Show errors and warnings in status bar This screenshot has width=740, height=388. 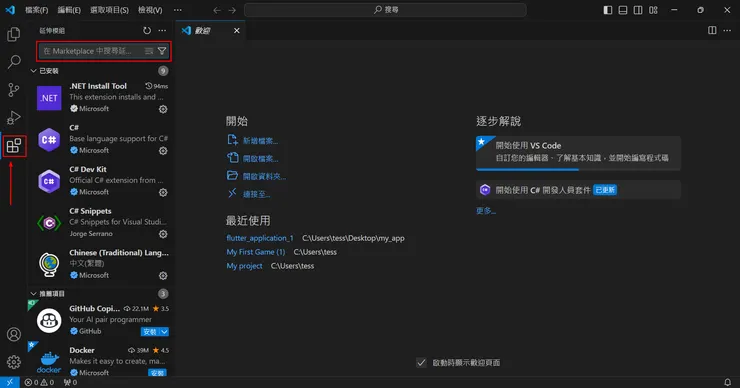point(39,382)
